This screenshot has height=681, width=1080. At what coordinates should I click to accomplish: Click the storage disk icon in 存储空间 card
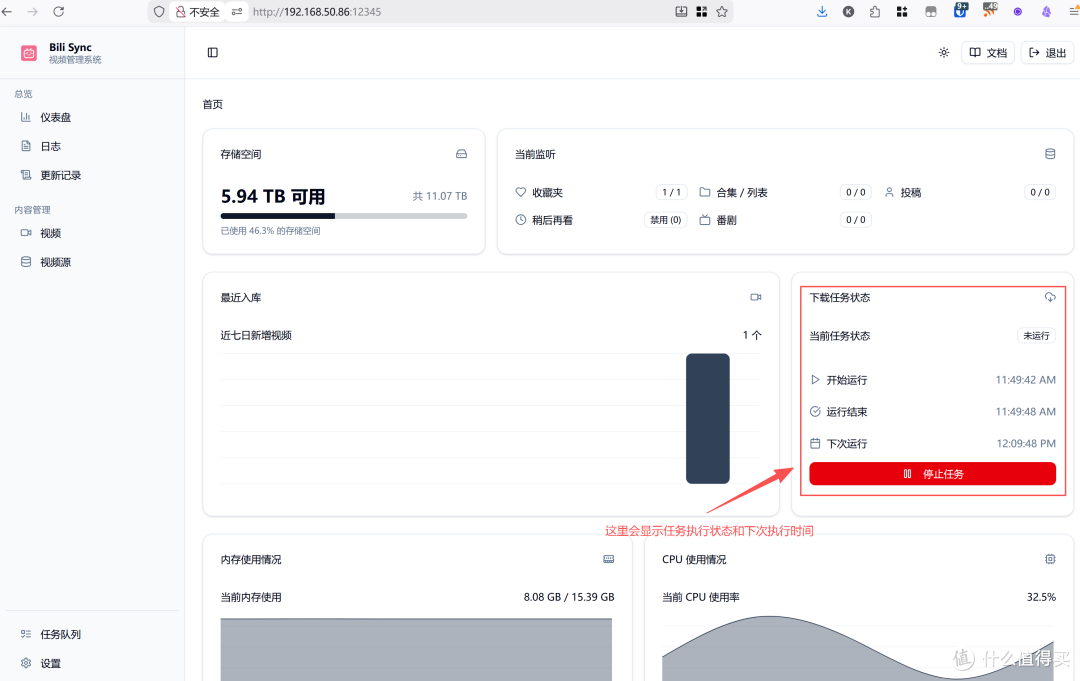click(461, 154)
